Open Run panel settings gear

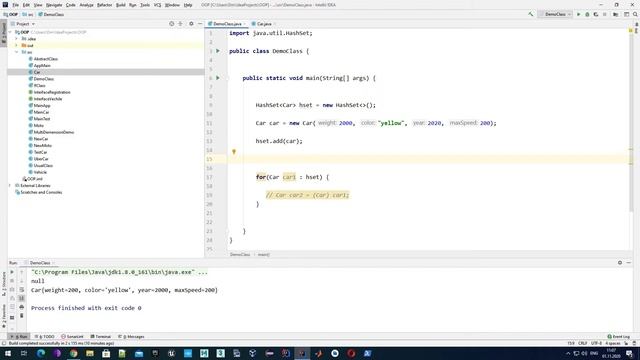tap(620, 263)
